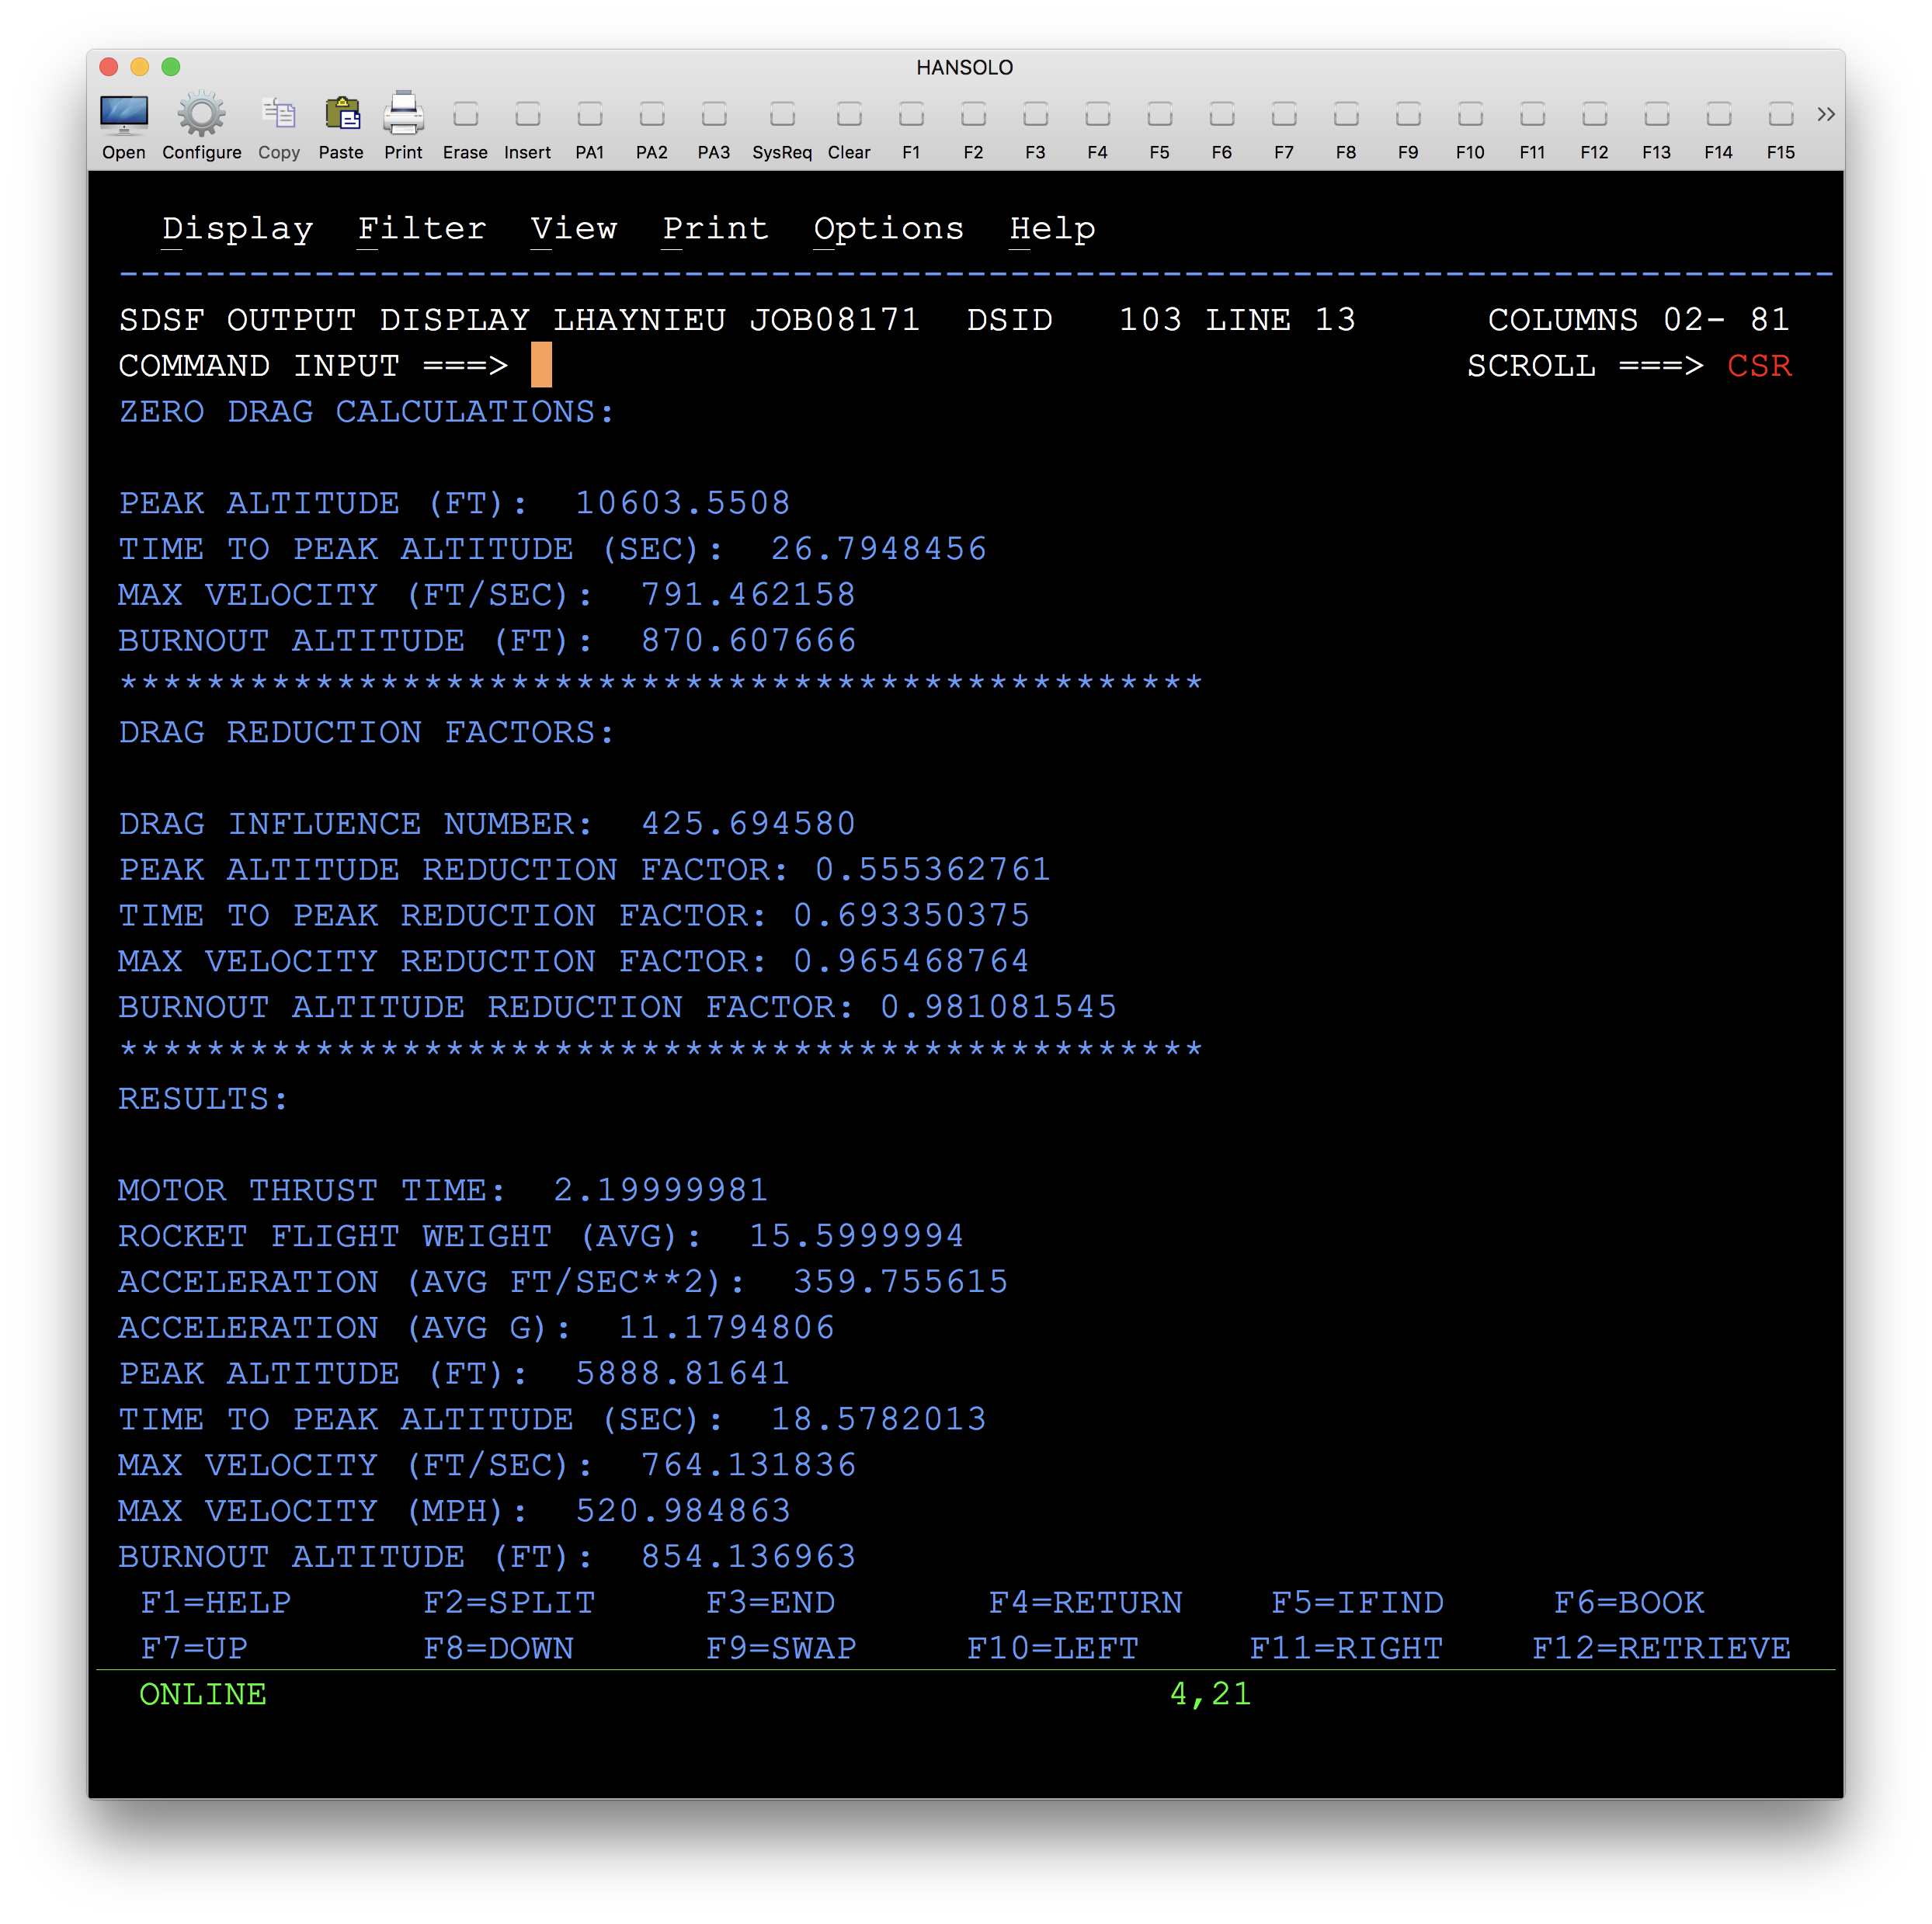
Task: Click the F3=END function key label
Action: click(x=770, y=1602)
